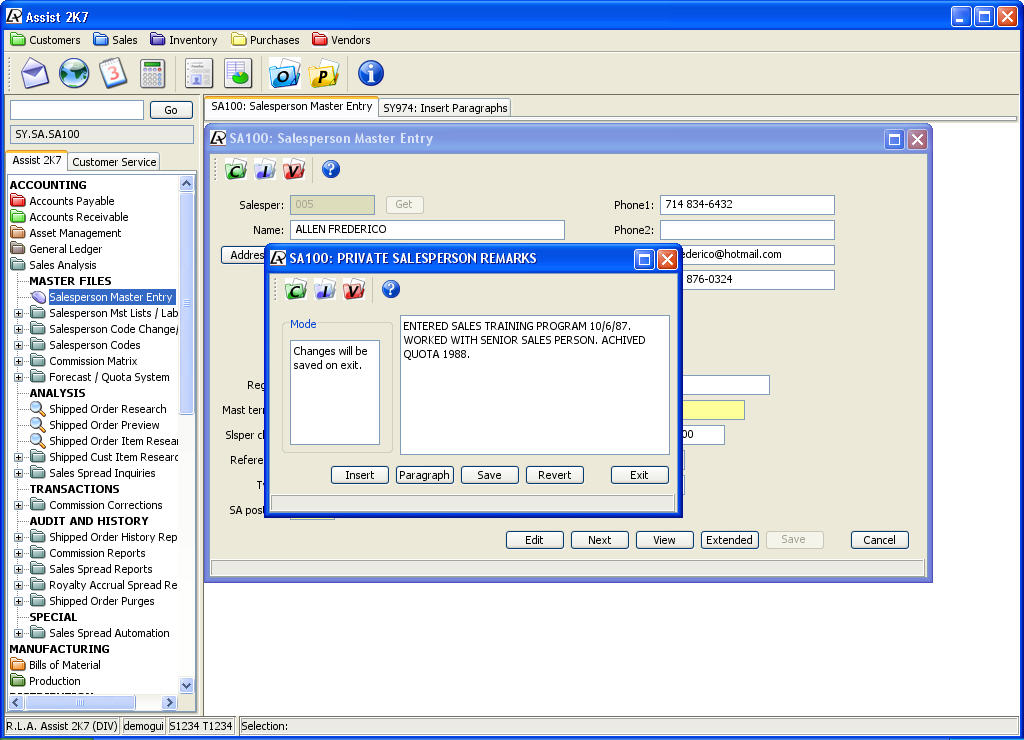Expand Salesperson Mst Lists / Labels node
The image size is (1024, 740).
pyautogui.click(x=18, y=314)
